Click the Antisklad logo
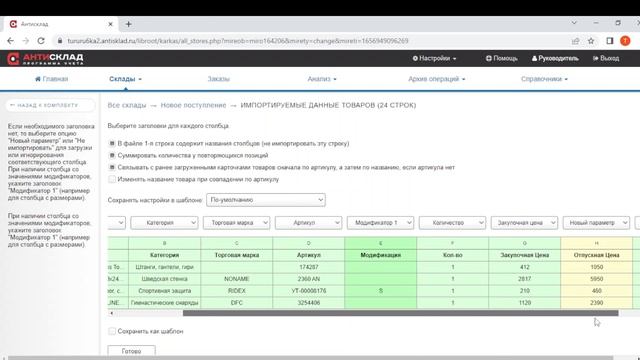Image resolution: width=640 pixels, height=360 pixels. pos(45,59)
